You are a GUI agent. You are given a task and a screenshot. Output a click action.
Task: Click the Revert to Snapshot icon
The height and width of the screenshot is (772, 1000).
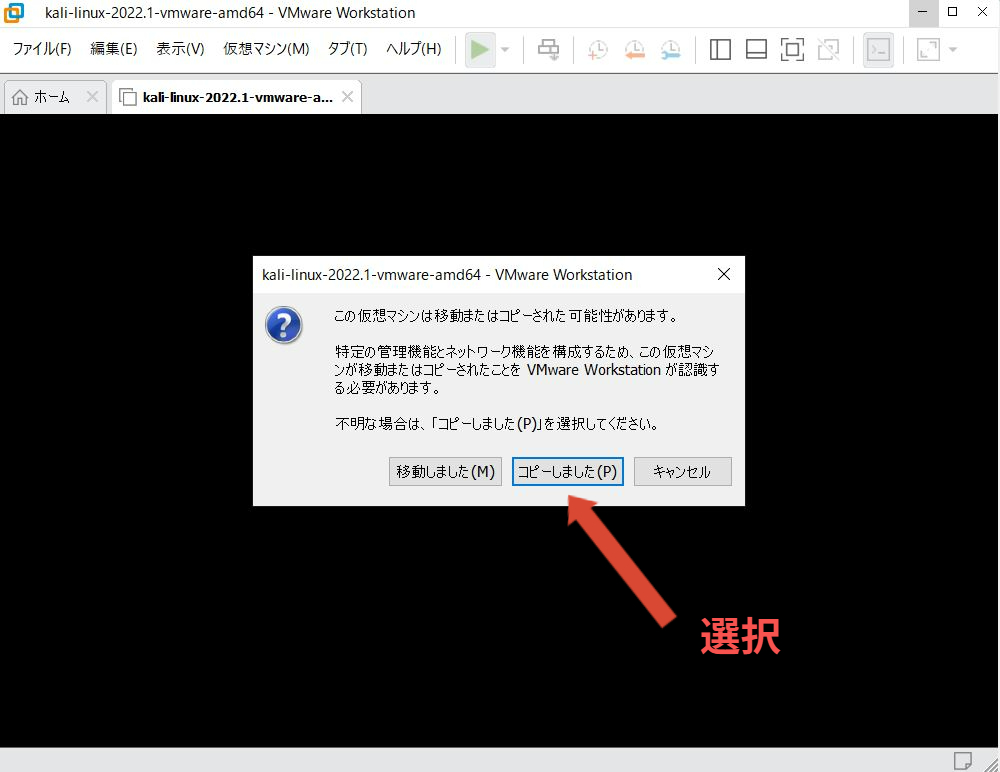(635, 49)
